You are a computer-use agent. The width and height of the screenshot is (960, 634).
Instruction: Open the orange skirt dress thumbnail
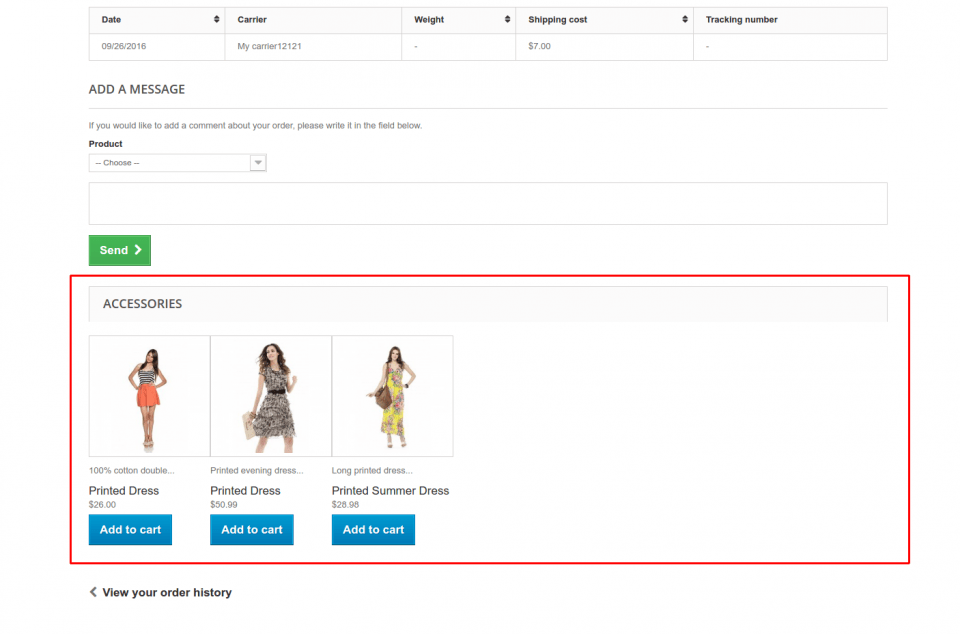pos(149,396)
